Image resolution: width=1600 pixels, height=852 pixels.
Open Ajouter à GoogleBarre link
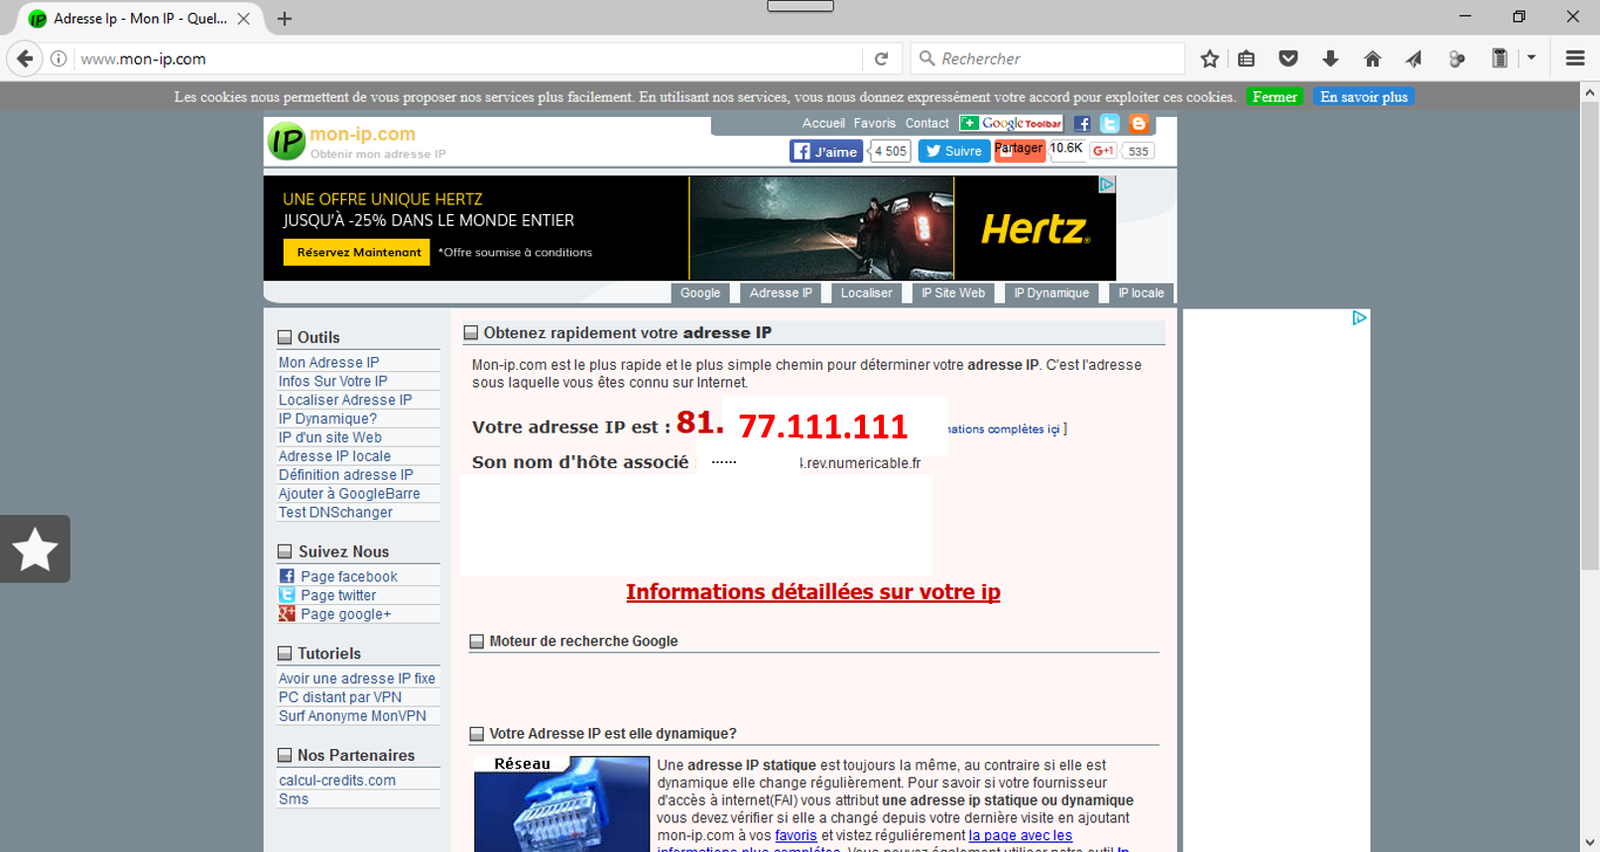pos(349,493)
